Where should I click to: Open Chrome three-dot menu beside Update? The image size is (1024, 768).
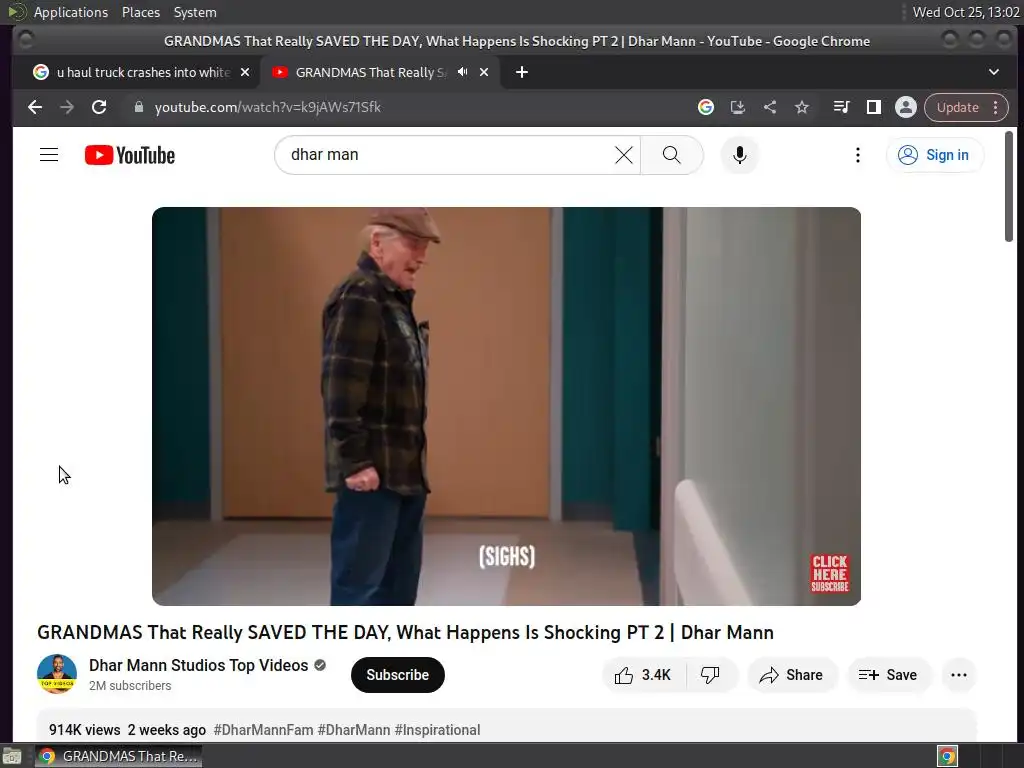(995, 107)
